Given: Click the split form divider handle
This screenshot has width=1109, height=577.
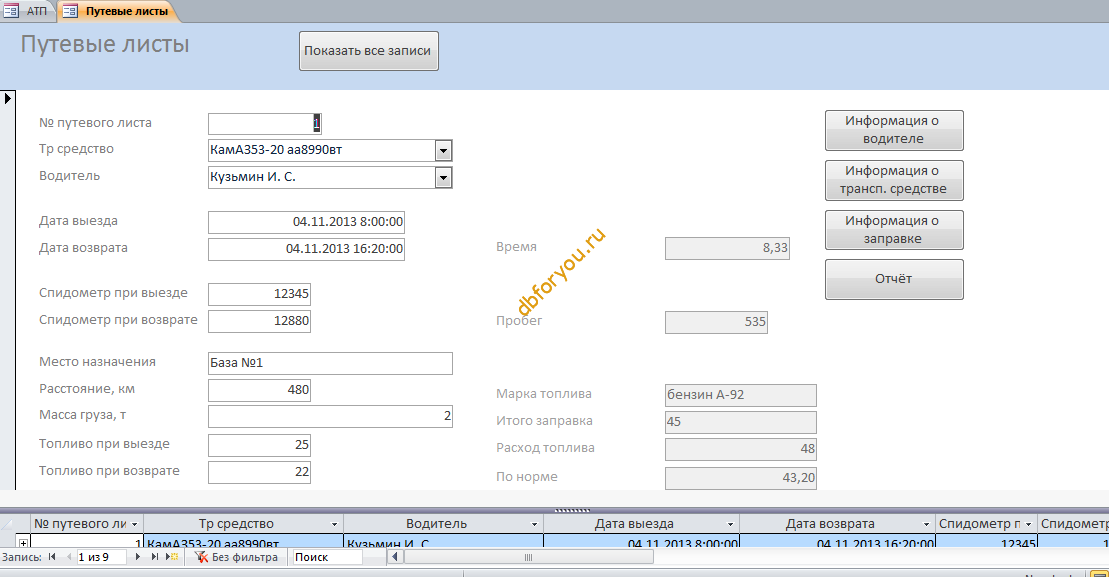Looking at the screenshot, I should click(x=572, y=510).
